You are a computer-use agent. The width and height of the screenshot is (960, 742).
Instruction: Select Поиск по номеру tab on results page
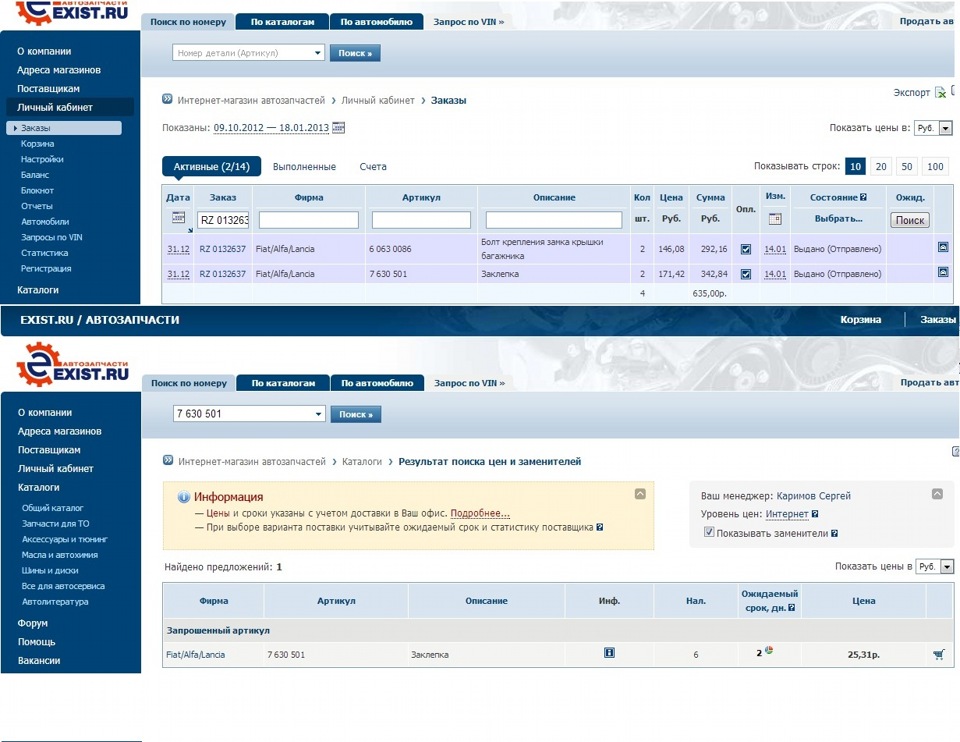click(x=189, y=383)
